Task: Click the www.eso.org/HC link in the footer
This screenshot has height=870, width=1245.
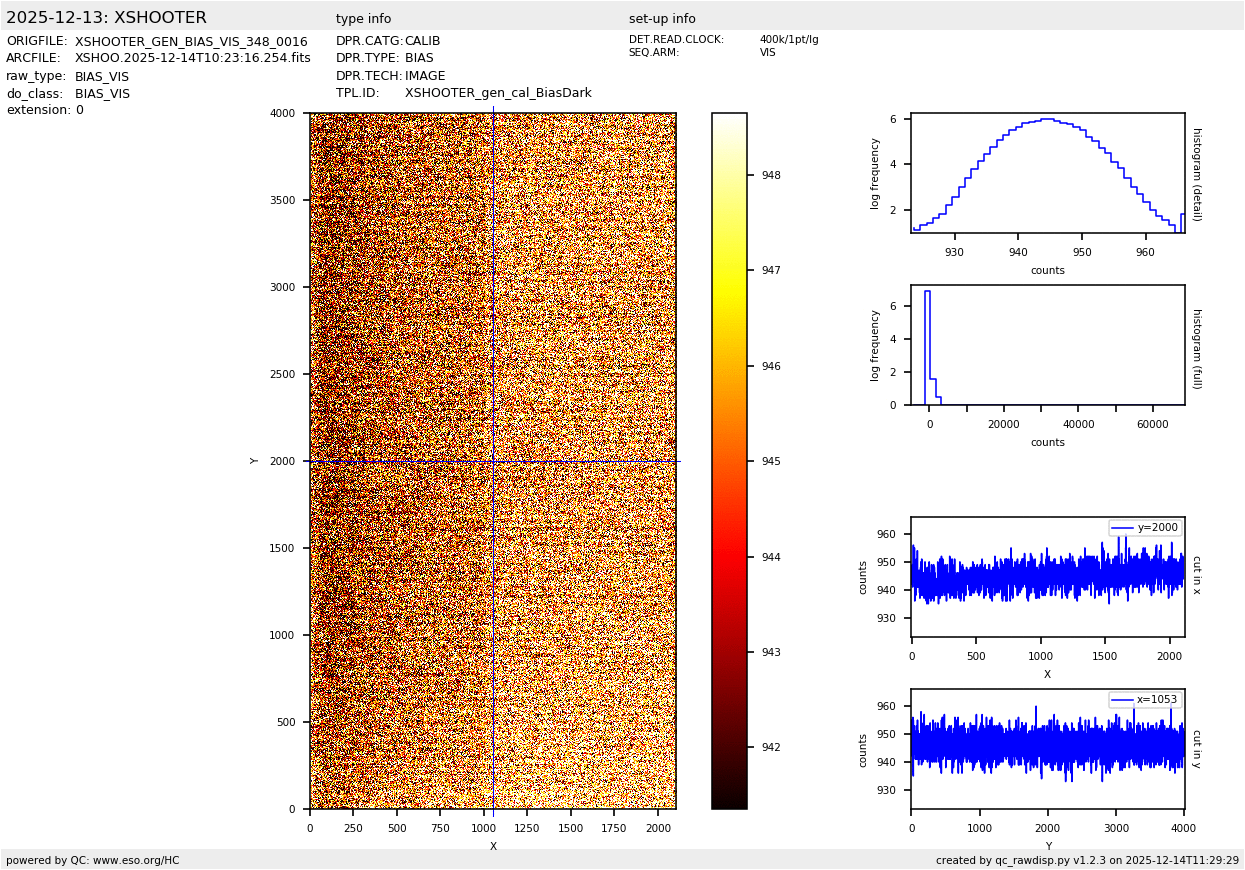Action: 134,860
